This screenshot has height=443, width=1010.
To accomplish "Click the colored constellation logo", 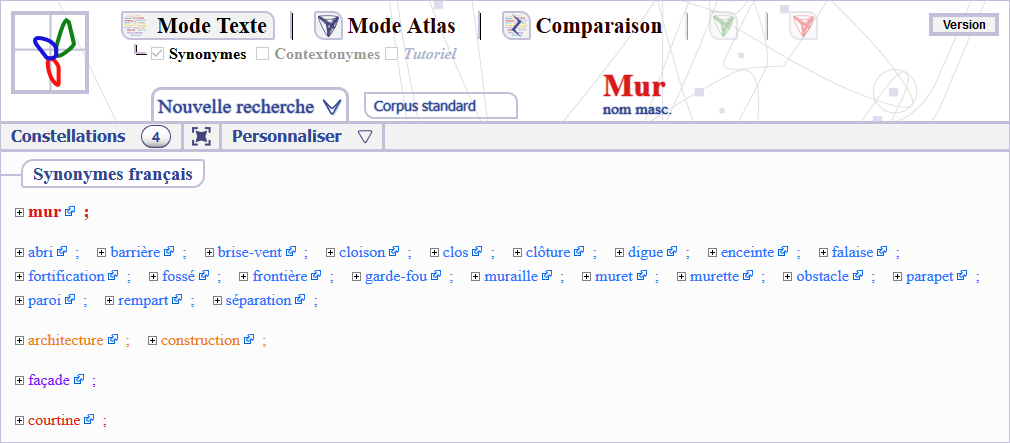I will (53, 51).
